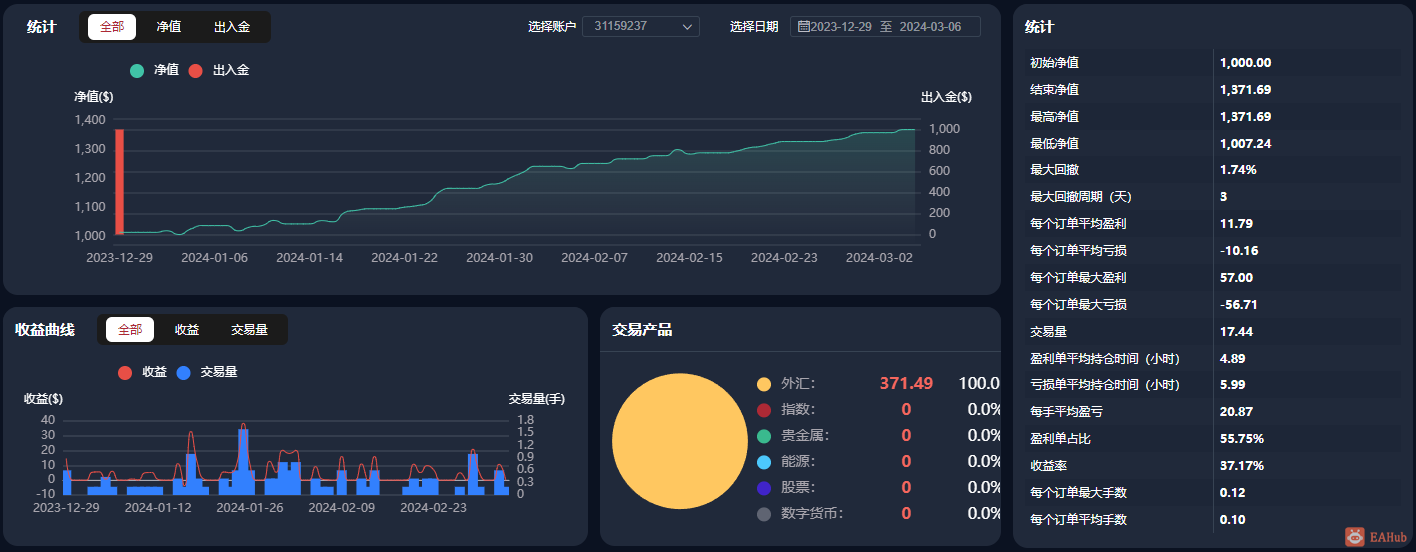Click the 交易产品 panel title
1416x552 pixels.
coord(642,329)
